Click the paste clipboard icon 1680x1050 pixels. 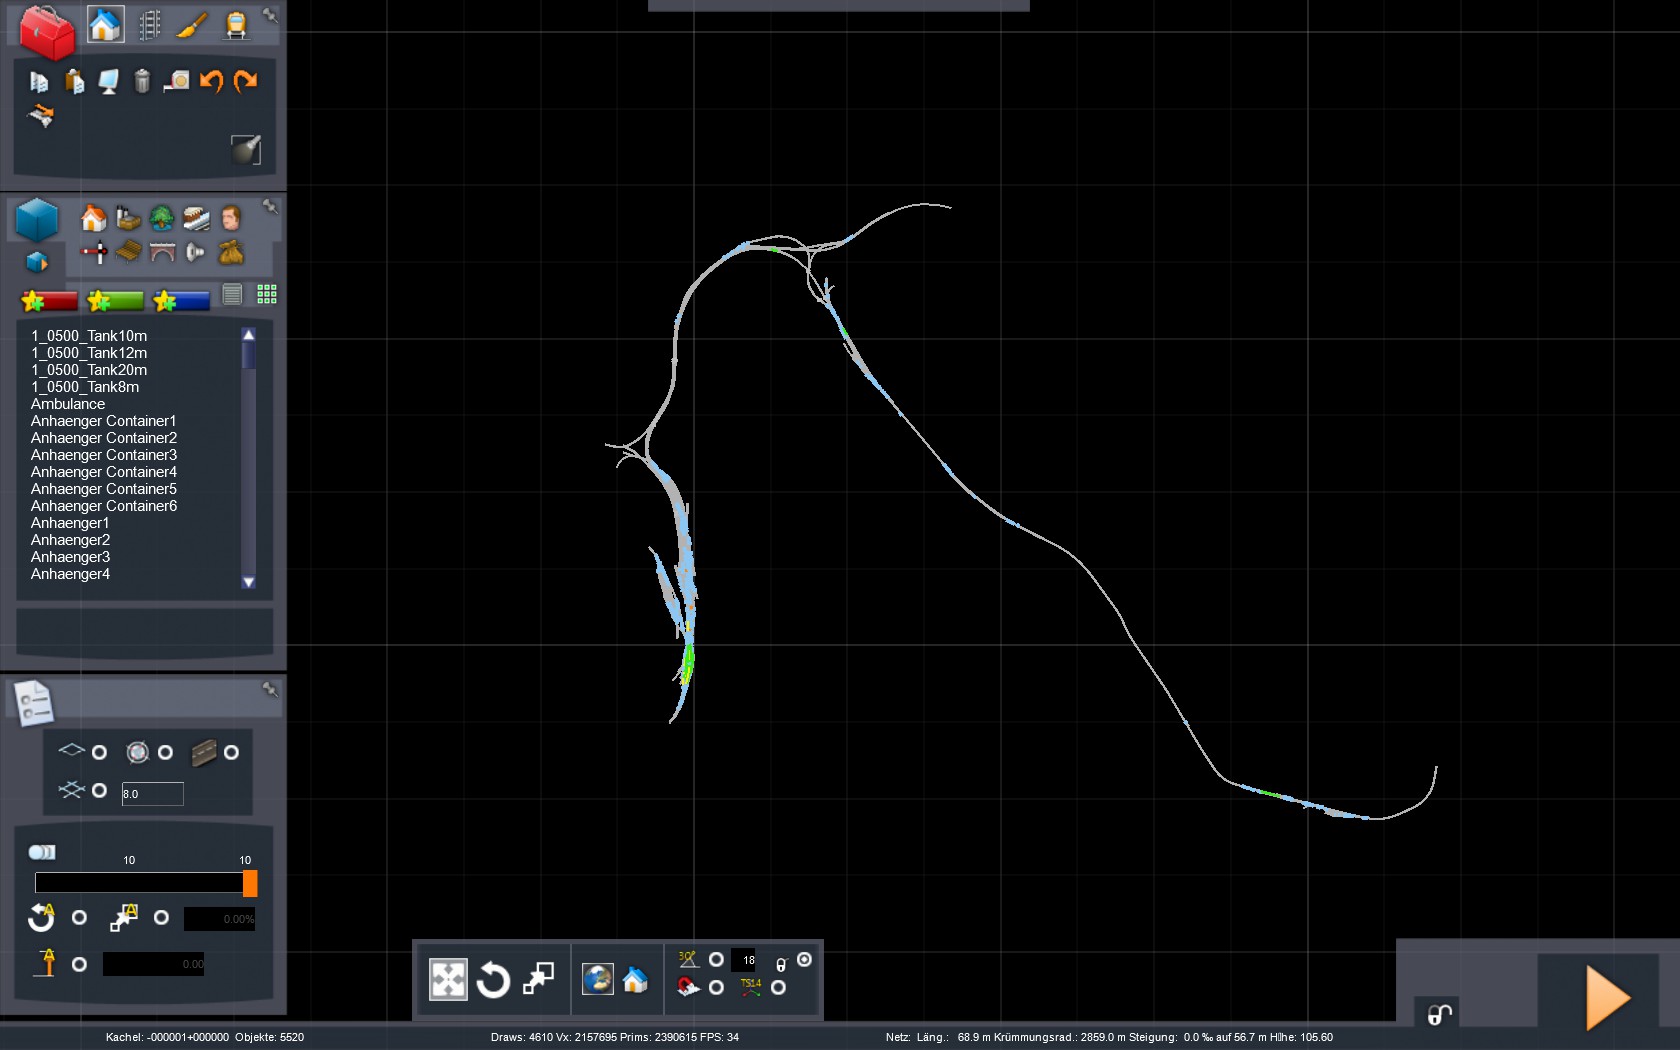click(74, 81)
